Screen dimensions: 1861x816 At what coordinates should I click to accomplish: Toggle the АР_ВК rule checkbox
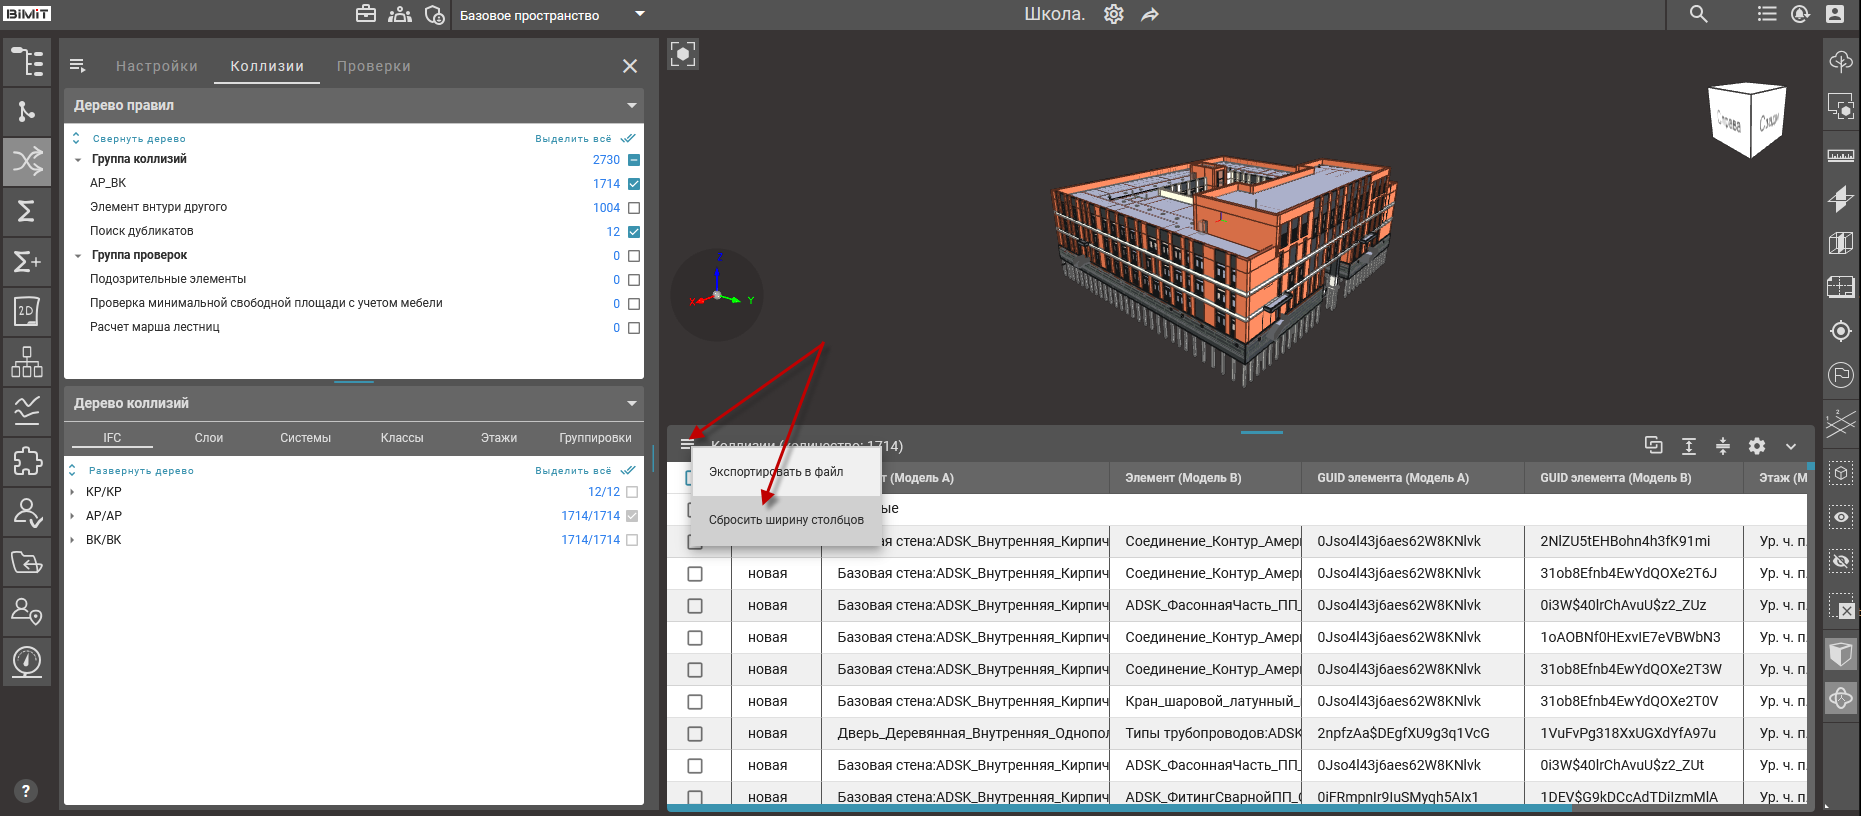[634, 184]
